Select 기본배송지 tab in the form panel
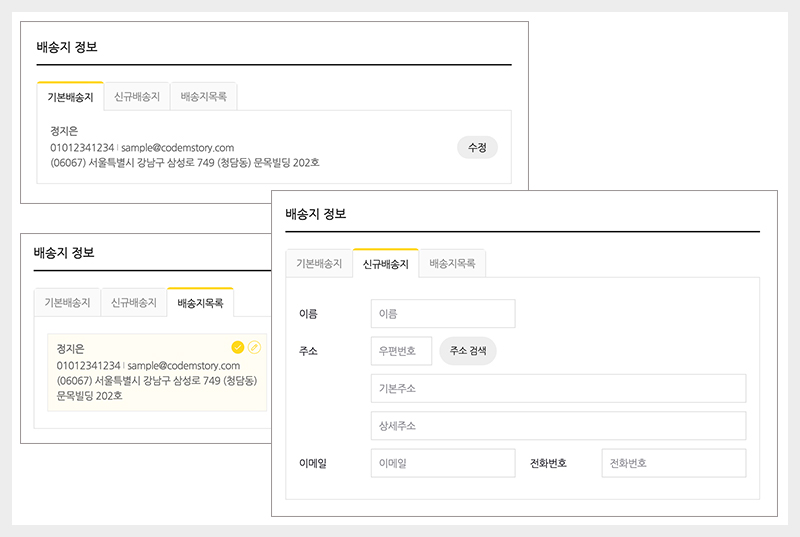Screen dimensions: 800x537 319,264
